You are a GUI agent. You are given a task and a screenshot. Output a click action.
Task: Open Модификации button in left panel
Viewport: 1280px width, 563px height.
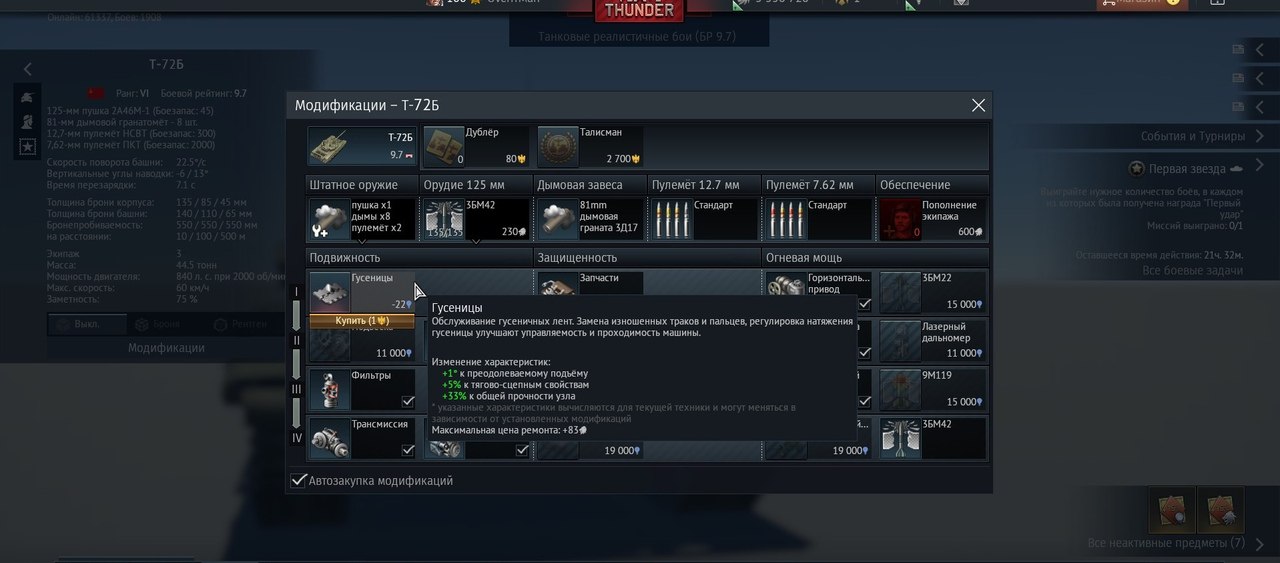click(166, 348)
